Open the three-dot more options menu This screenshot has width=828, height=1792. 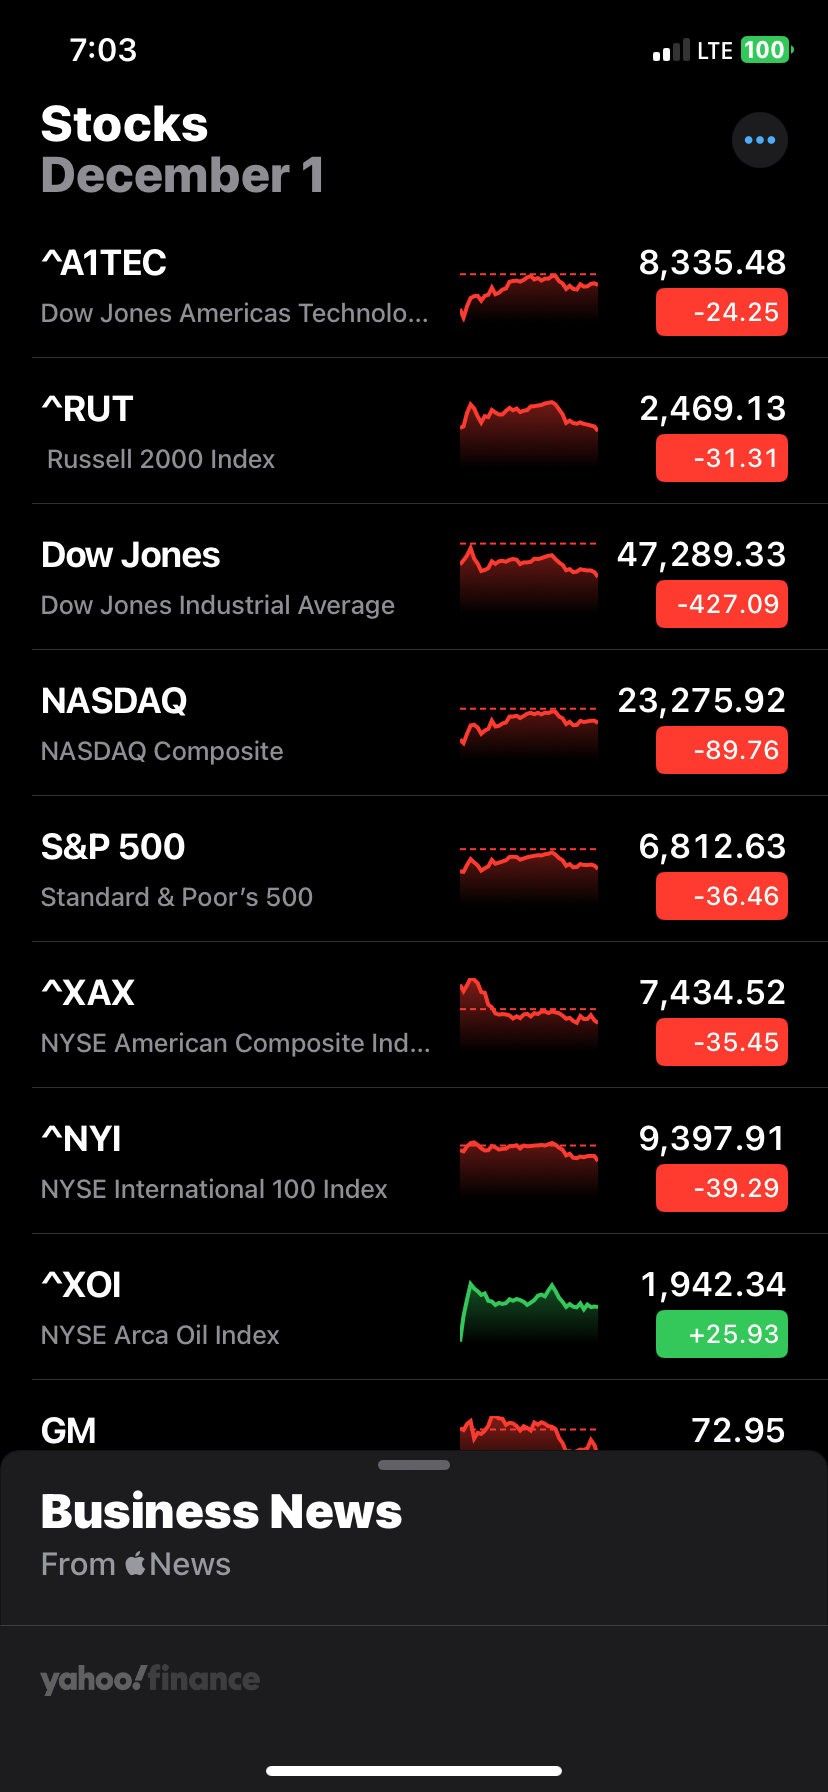pos(760,140)
